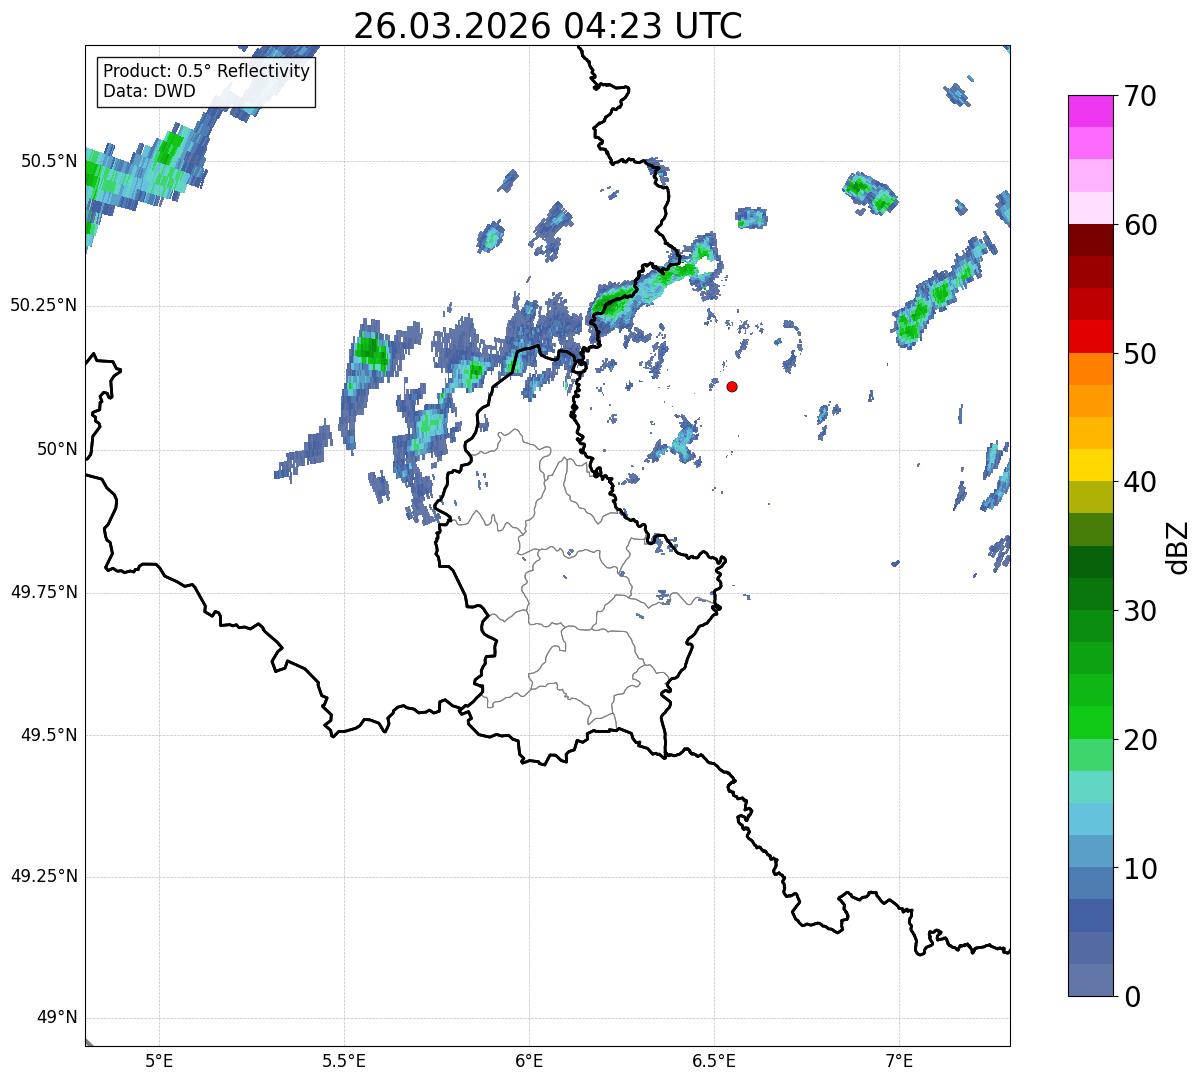
Task: Pick the bright yellow swatch just above 40
Action: (1090, 465)
